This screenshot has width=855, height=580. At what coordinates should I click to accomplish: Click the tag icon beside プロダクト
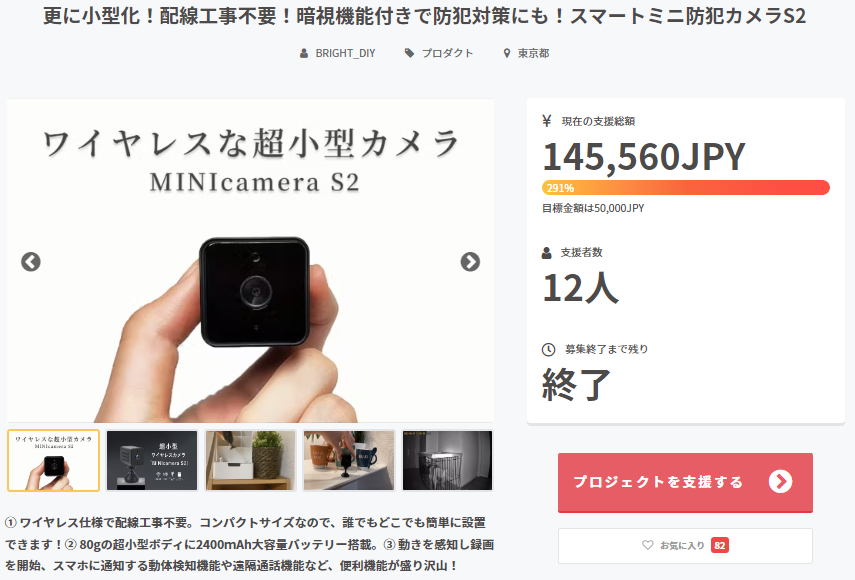point(409,53)
